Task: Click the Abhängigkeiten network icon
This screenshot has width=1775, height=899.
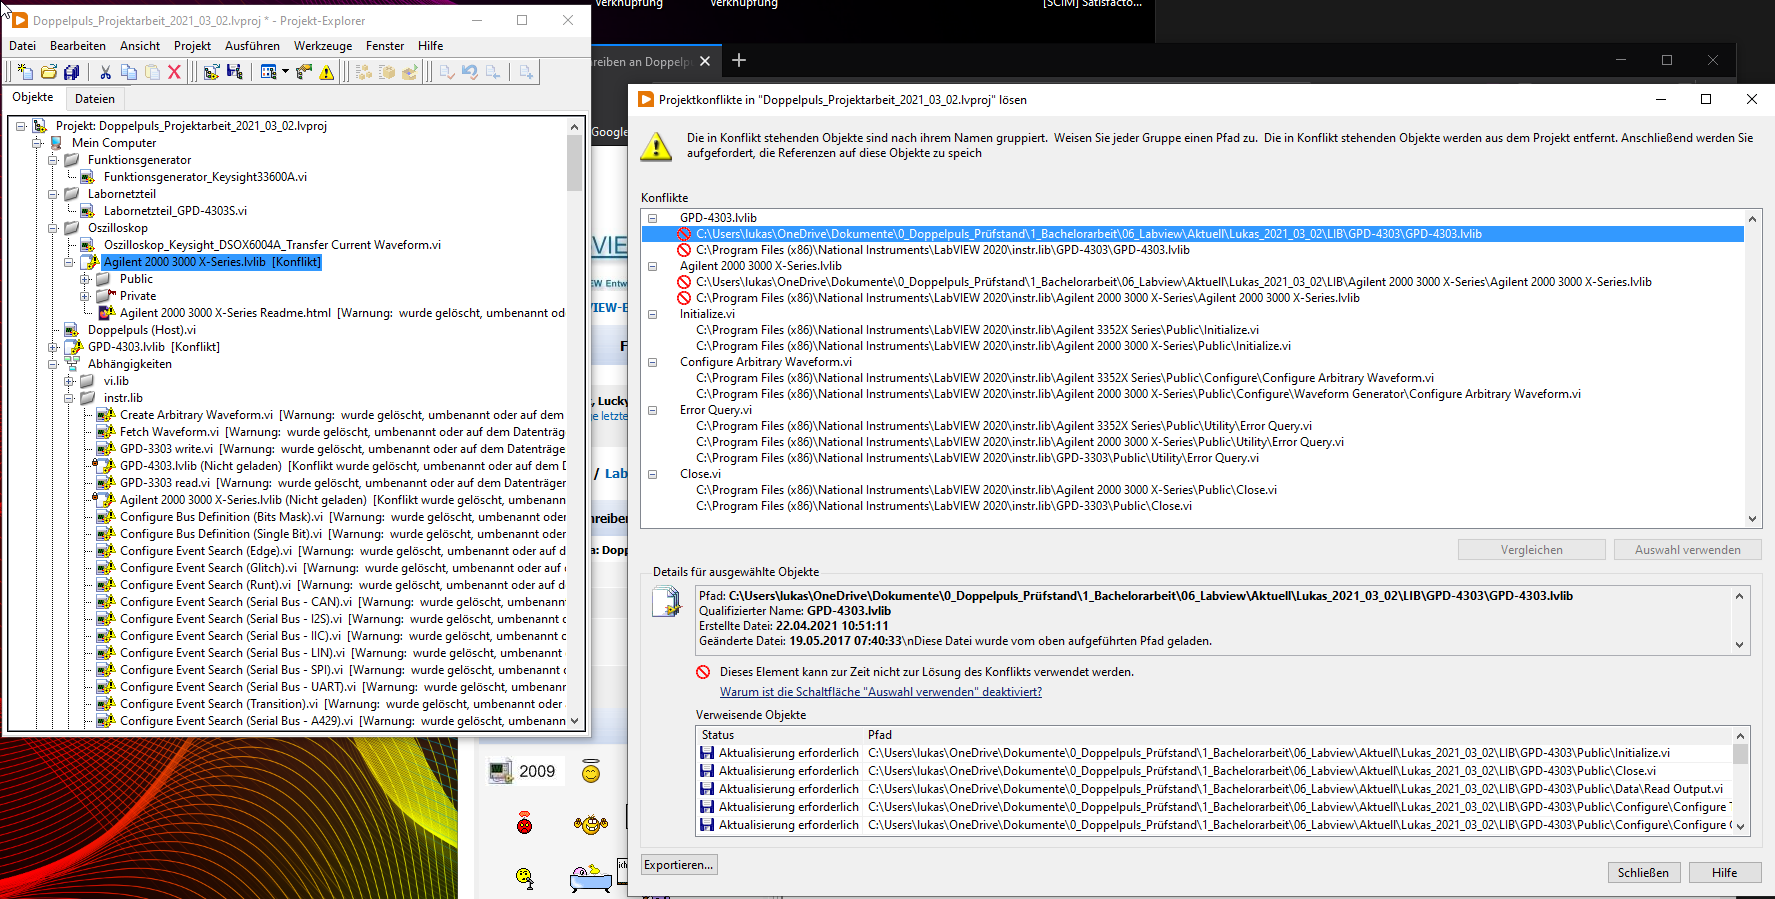Action: point(72,364)
